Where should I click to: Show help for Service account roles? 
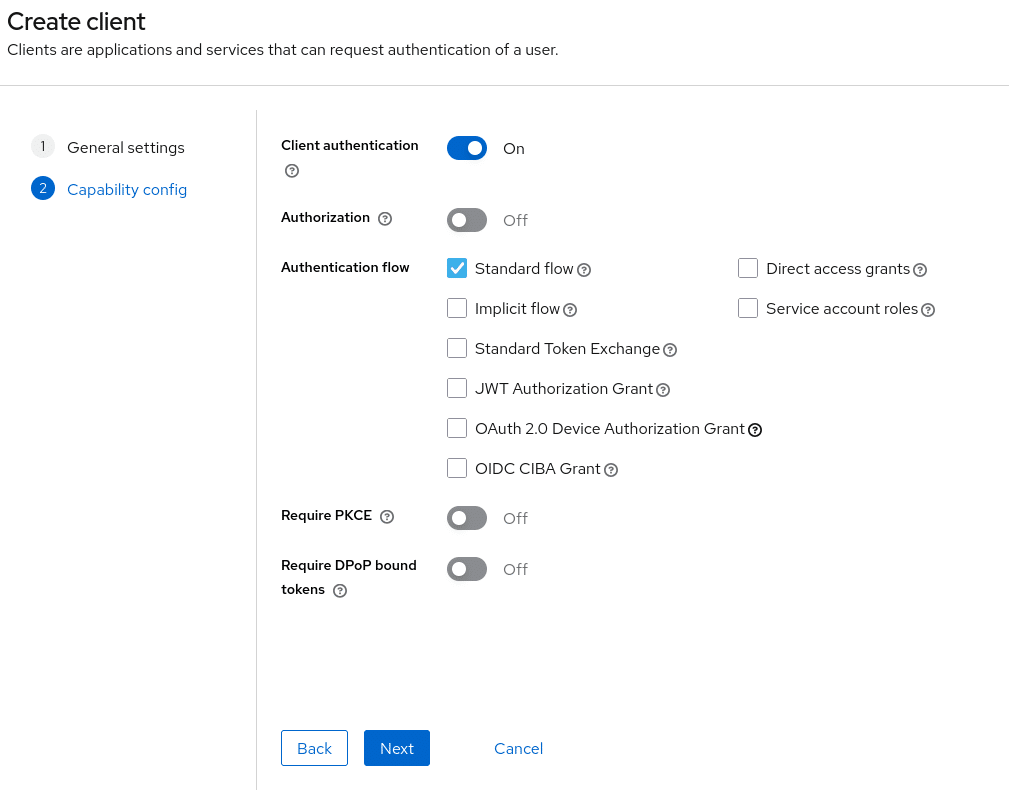[928, 310]
